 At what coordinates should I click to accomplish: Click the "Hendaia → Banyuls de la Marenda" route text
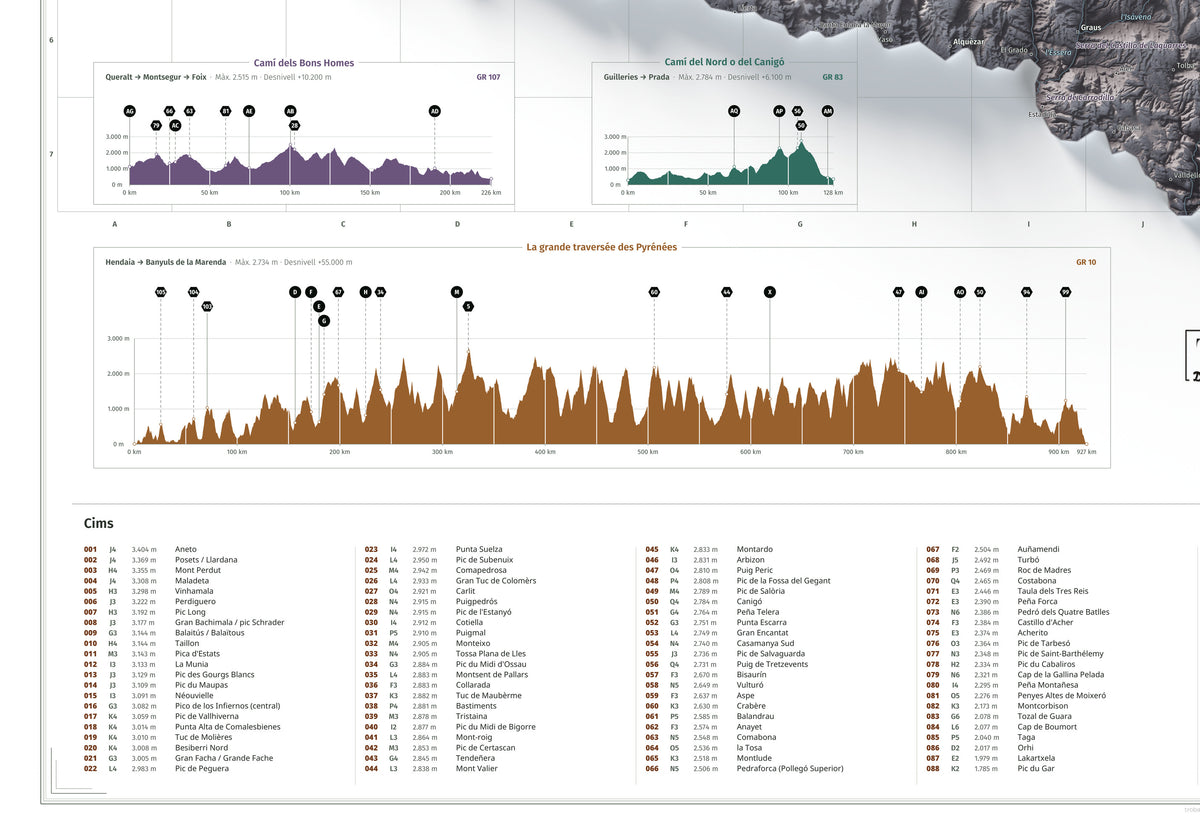166,262
